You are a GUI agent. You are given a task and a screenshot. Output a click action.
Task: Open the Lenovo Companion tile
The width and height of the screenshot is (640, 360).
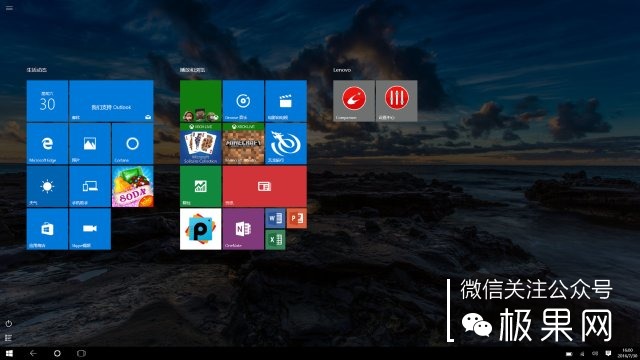tap(354, 101)
